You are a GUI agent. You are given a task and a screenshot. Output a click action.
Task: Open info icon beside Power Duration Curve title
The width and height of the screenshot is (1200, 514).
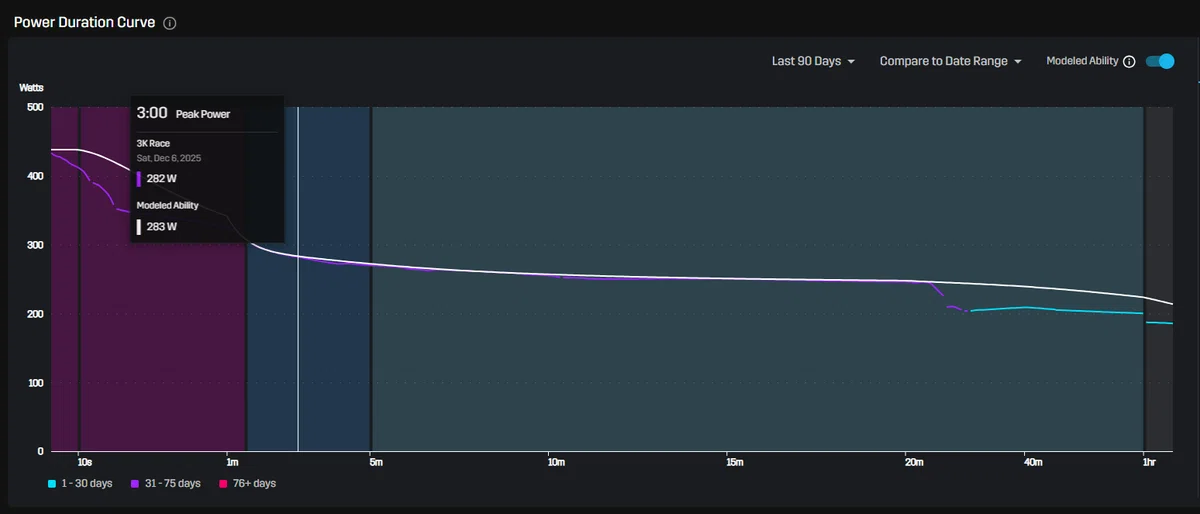(x=170, y=23)
